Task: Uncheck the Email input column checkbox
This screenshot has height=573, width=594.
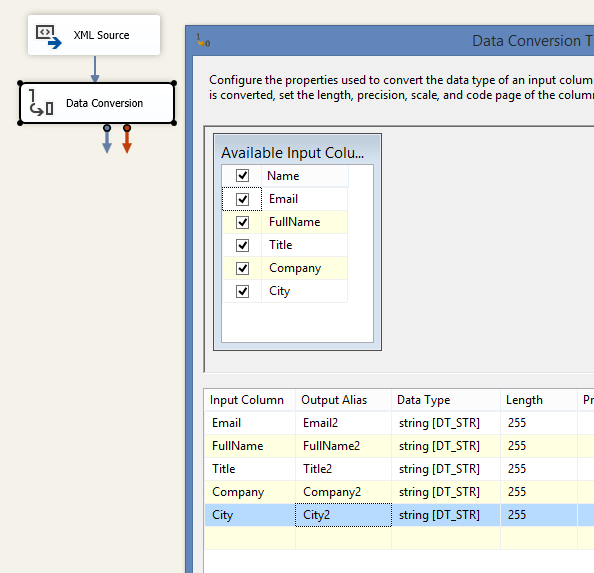Action: (242, 199)
